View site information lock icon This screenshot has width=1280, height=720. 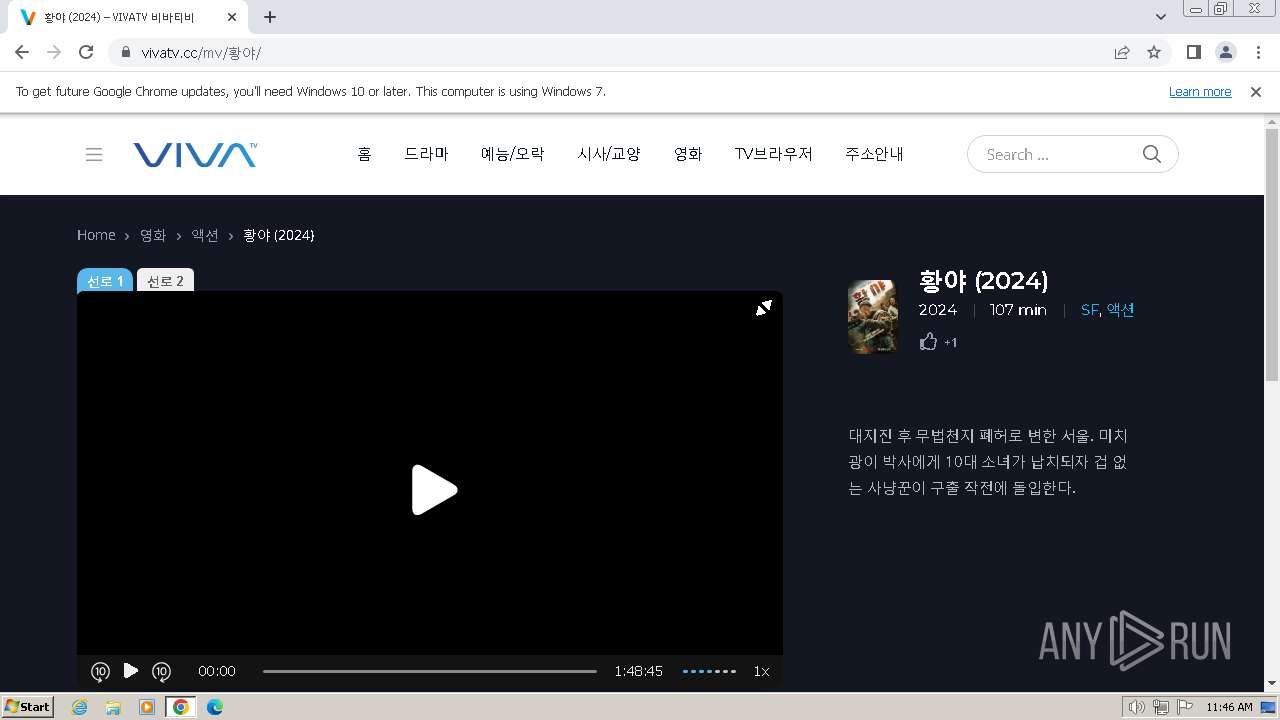point(126,52)
